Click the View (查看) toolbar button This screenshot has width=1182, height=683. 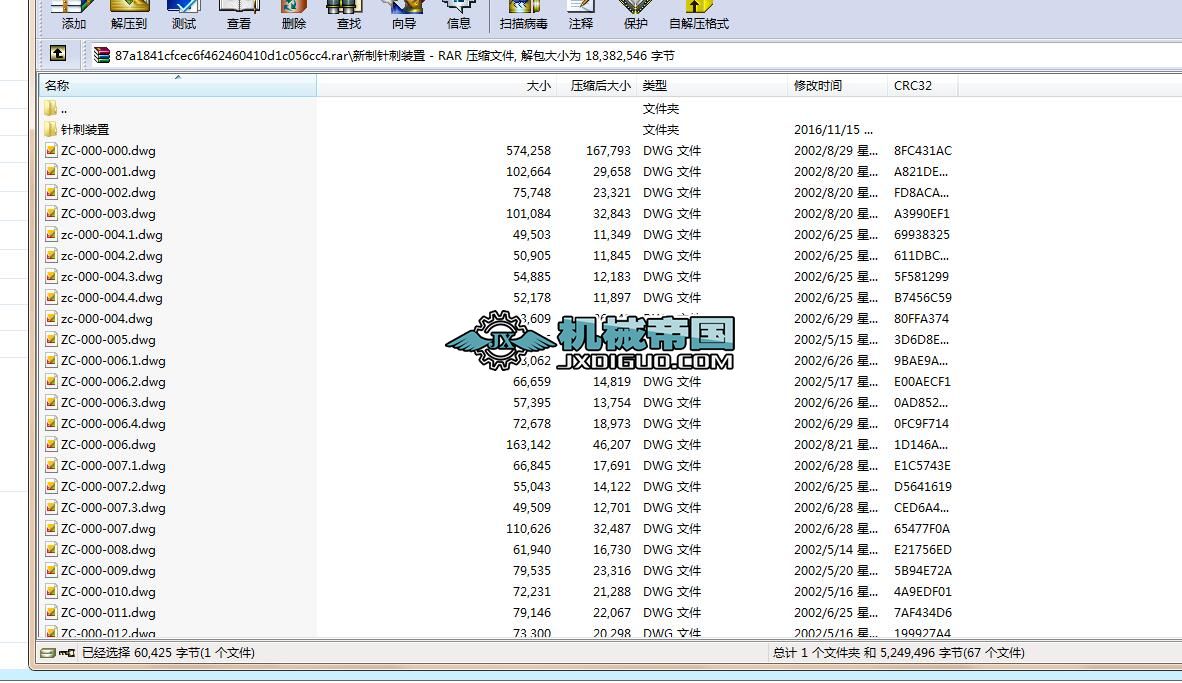coord(239,16)
